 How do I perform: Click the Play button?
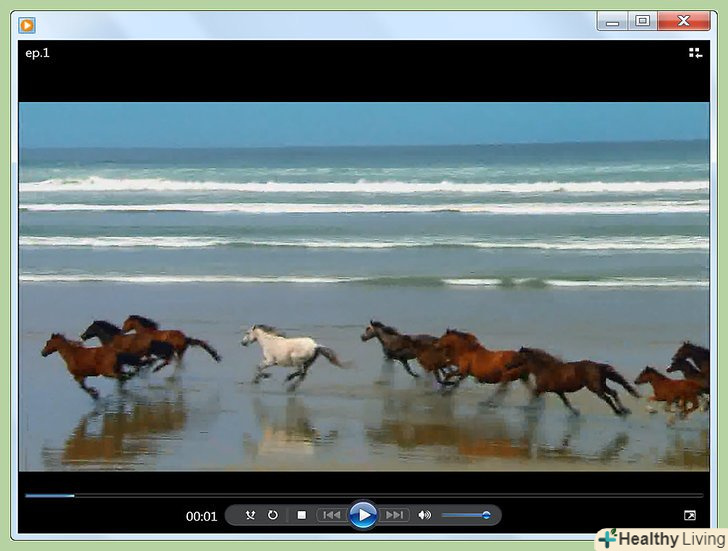click(363, 515)
